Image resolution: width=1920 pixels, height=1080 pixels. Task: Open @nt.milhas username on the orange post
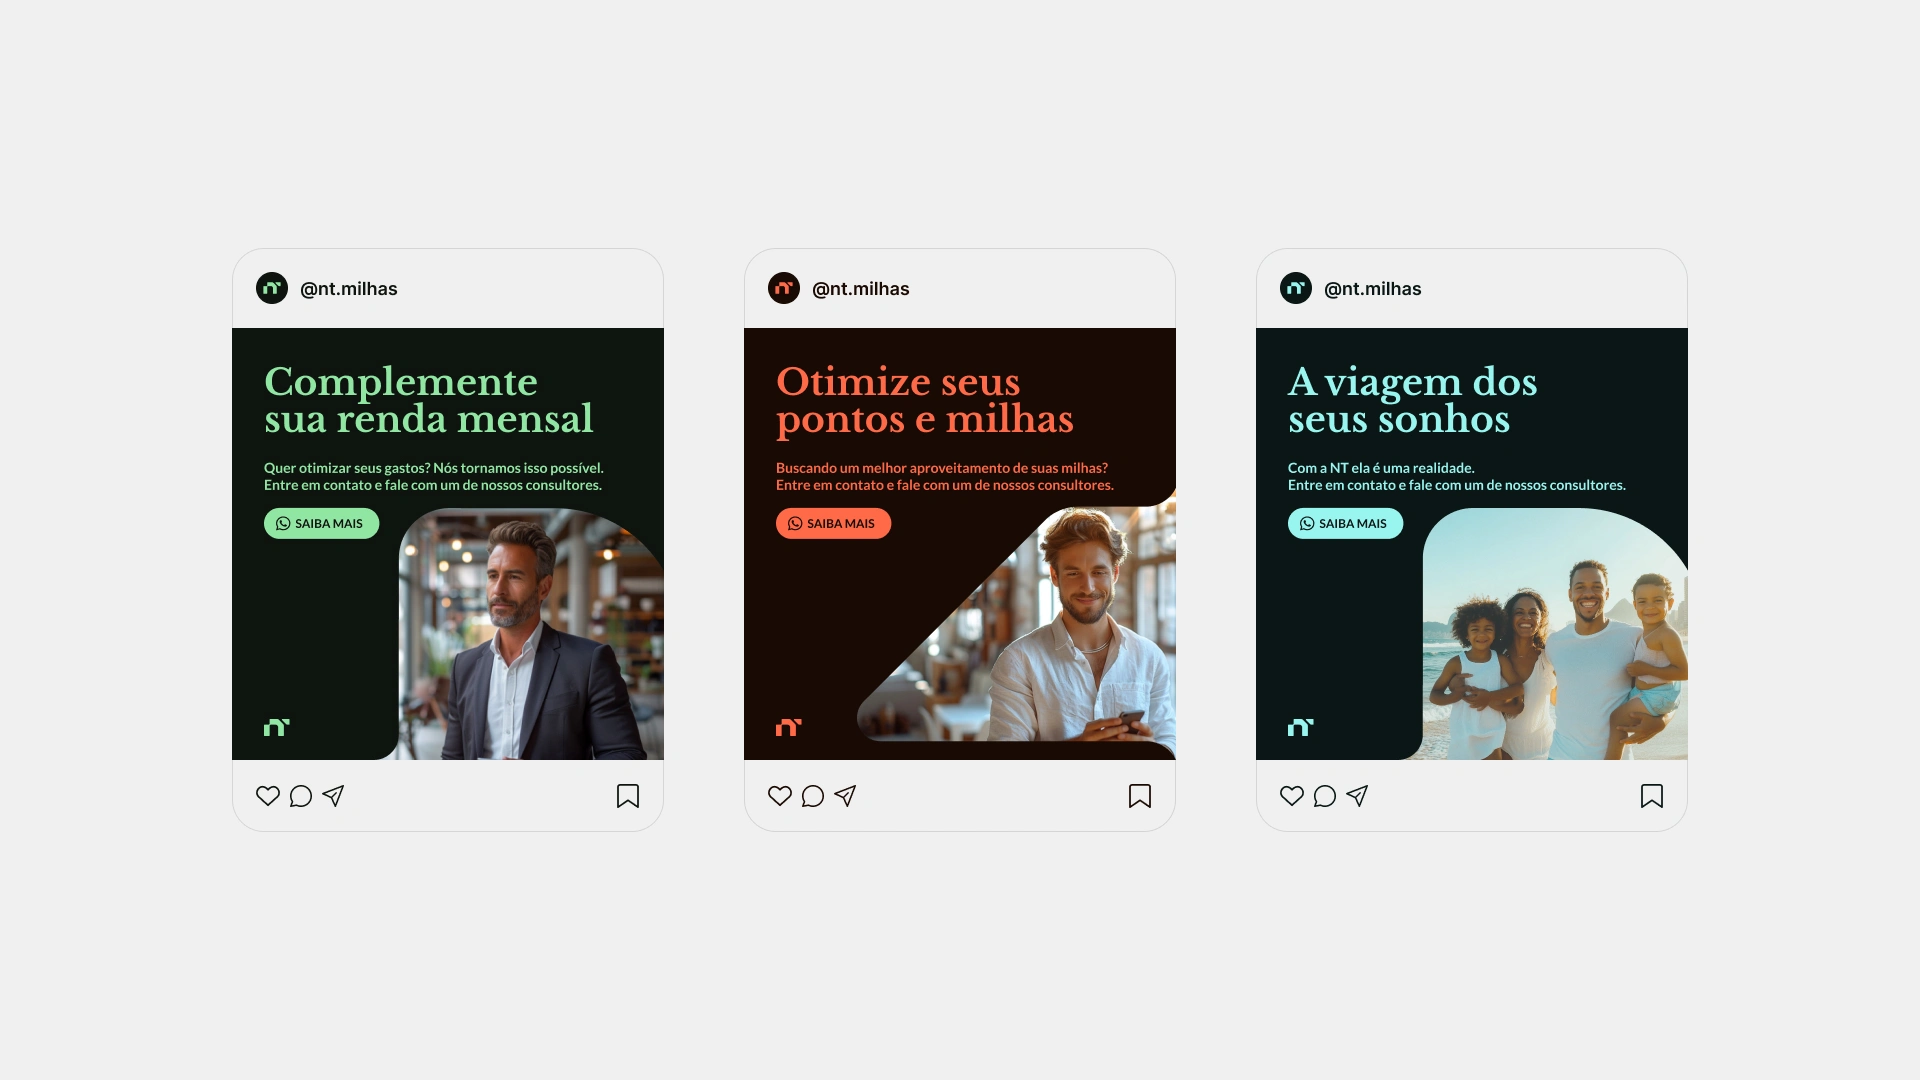[x=861, y=289]
